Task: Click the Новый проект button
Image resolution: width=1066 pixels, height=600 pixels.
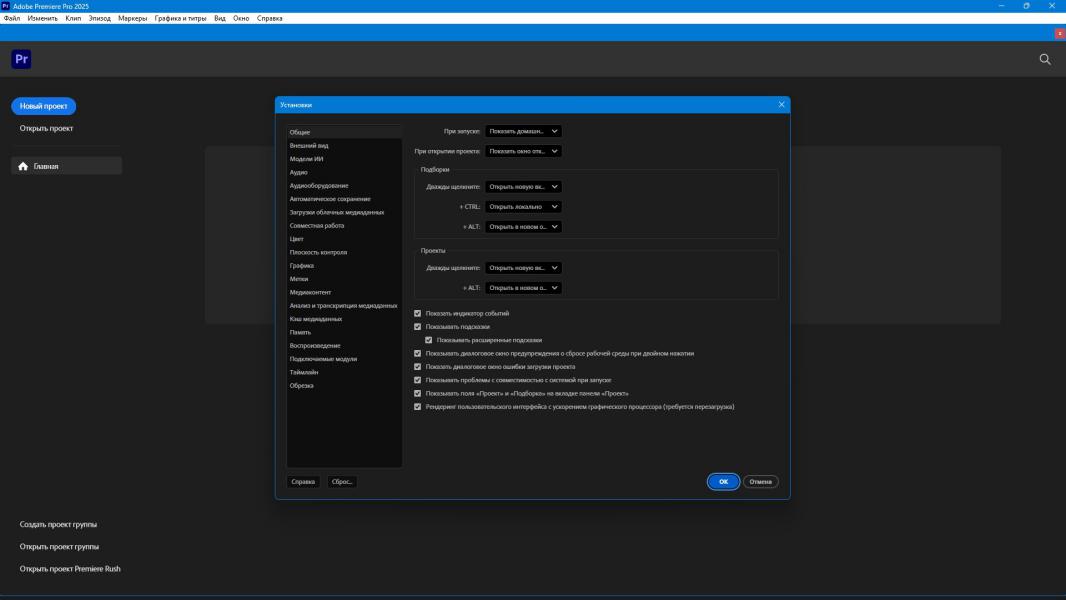Action: 43,106
